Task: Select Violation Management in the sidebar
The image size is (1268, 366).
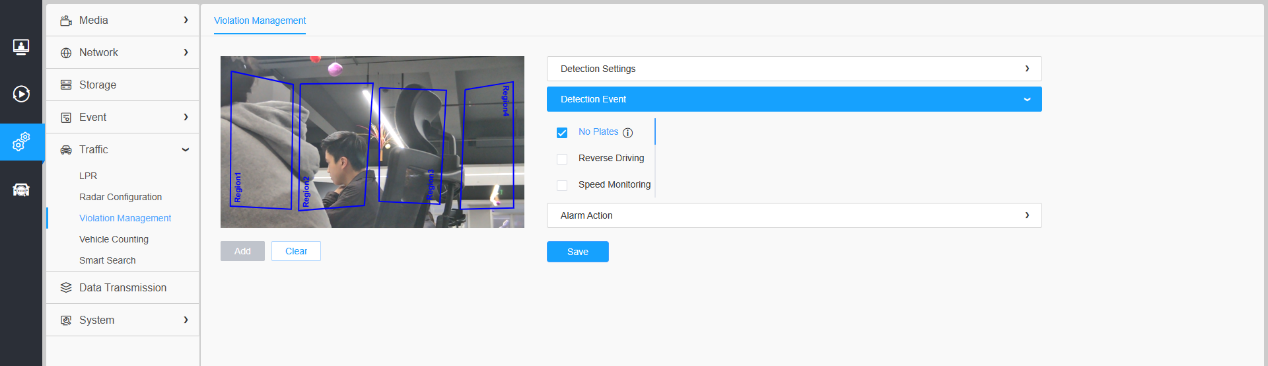Action: pos(125,218)
